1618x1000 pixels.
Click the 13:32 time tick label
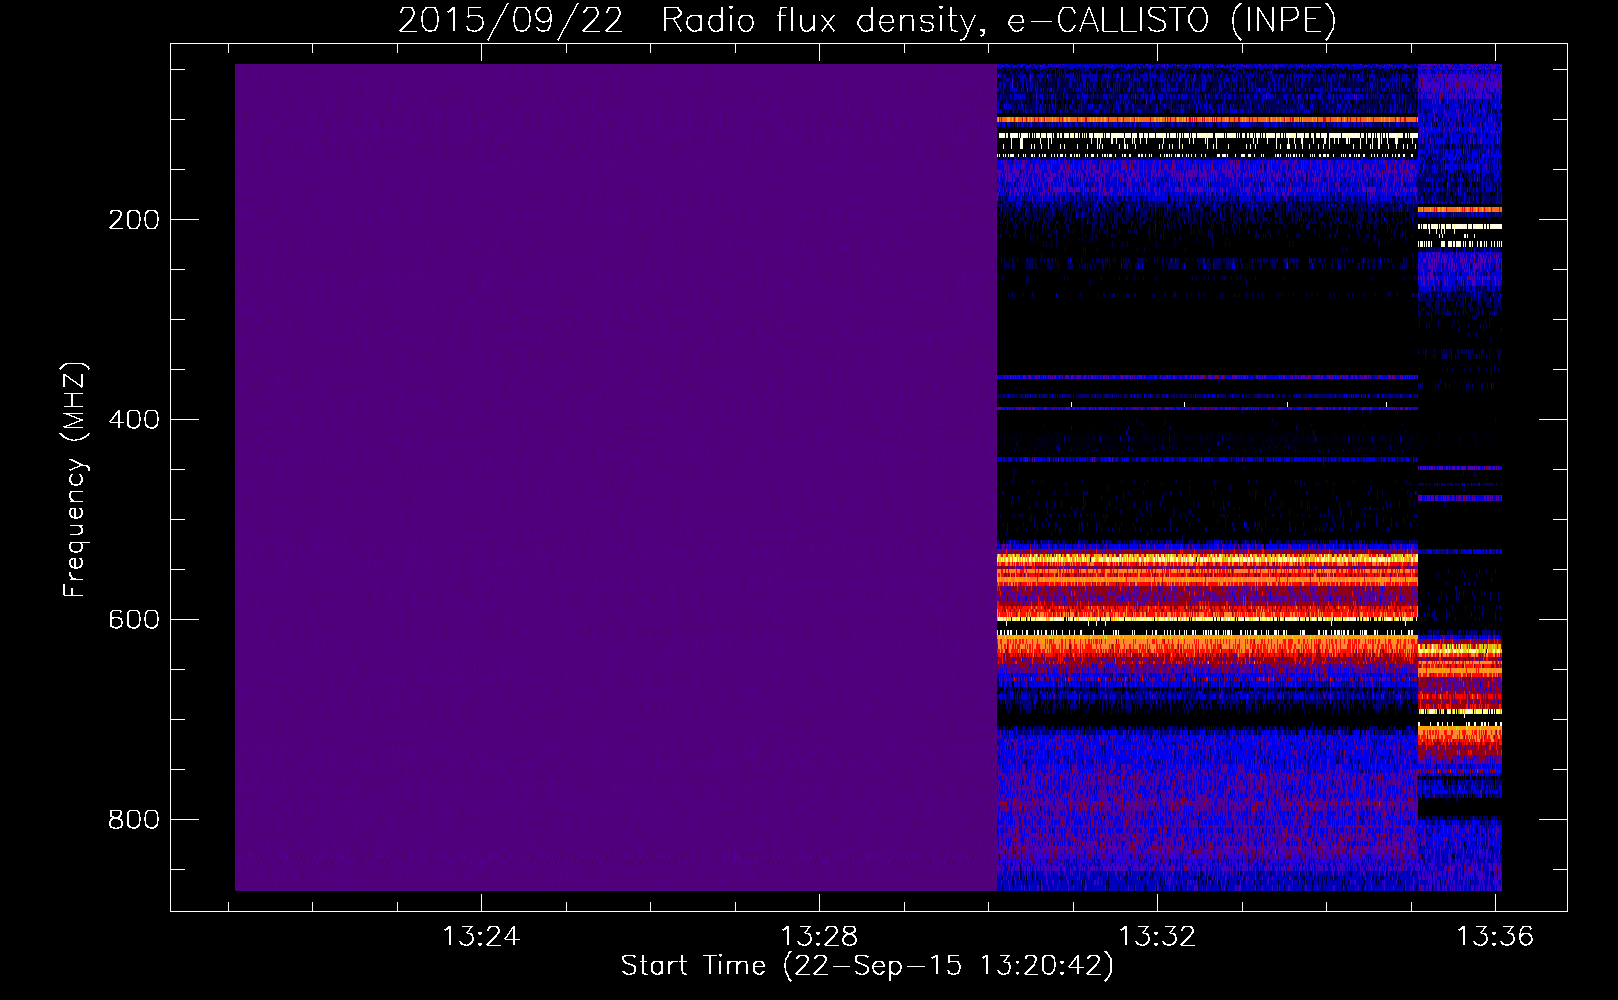click(x=1157, y=936)
